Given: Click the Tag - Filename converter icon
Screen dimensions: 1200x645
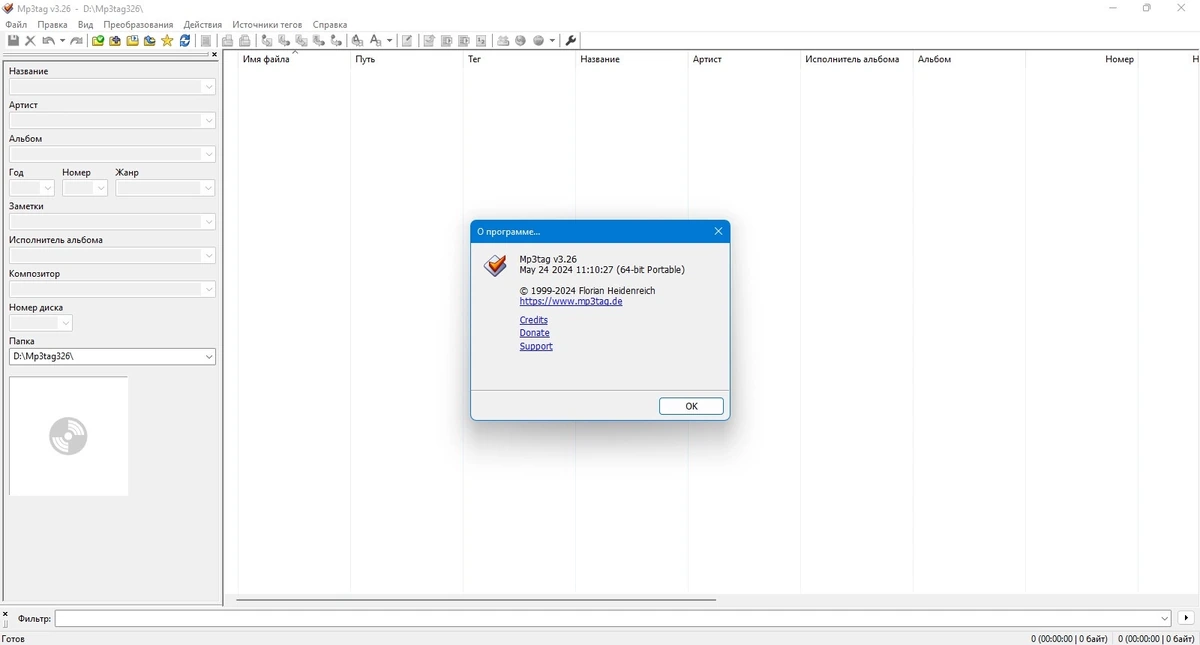Looking at the screenshot, I should (x=267, y=41).
